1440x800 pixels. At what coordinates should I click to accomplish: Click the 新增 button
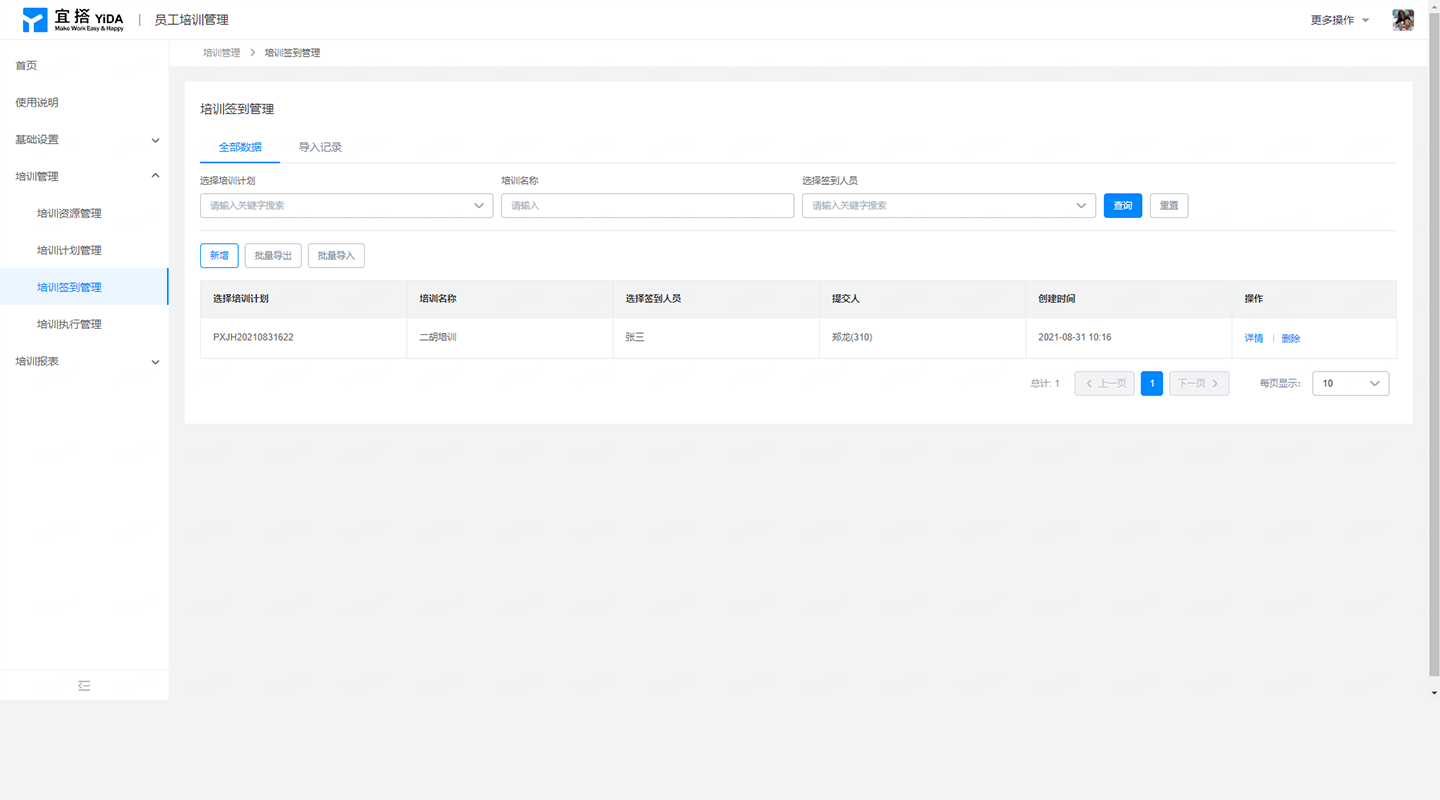(x=219, y=256)
